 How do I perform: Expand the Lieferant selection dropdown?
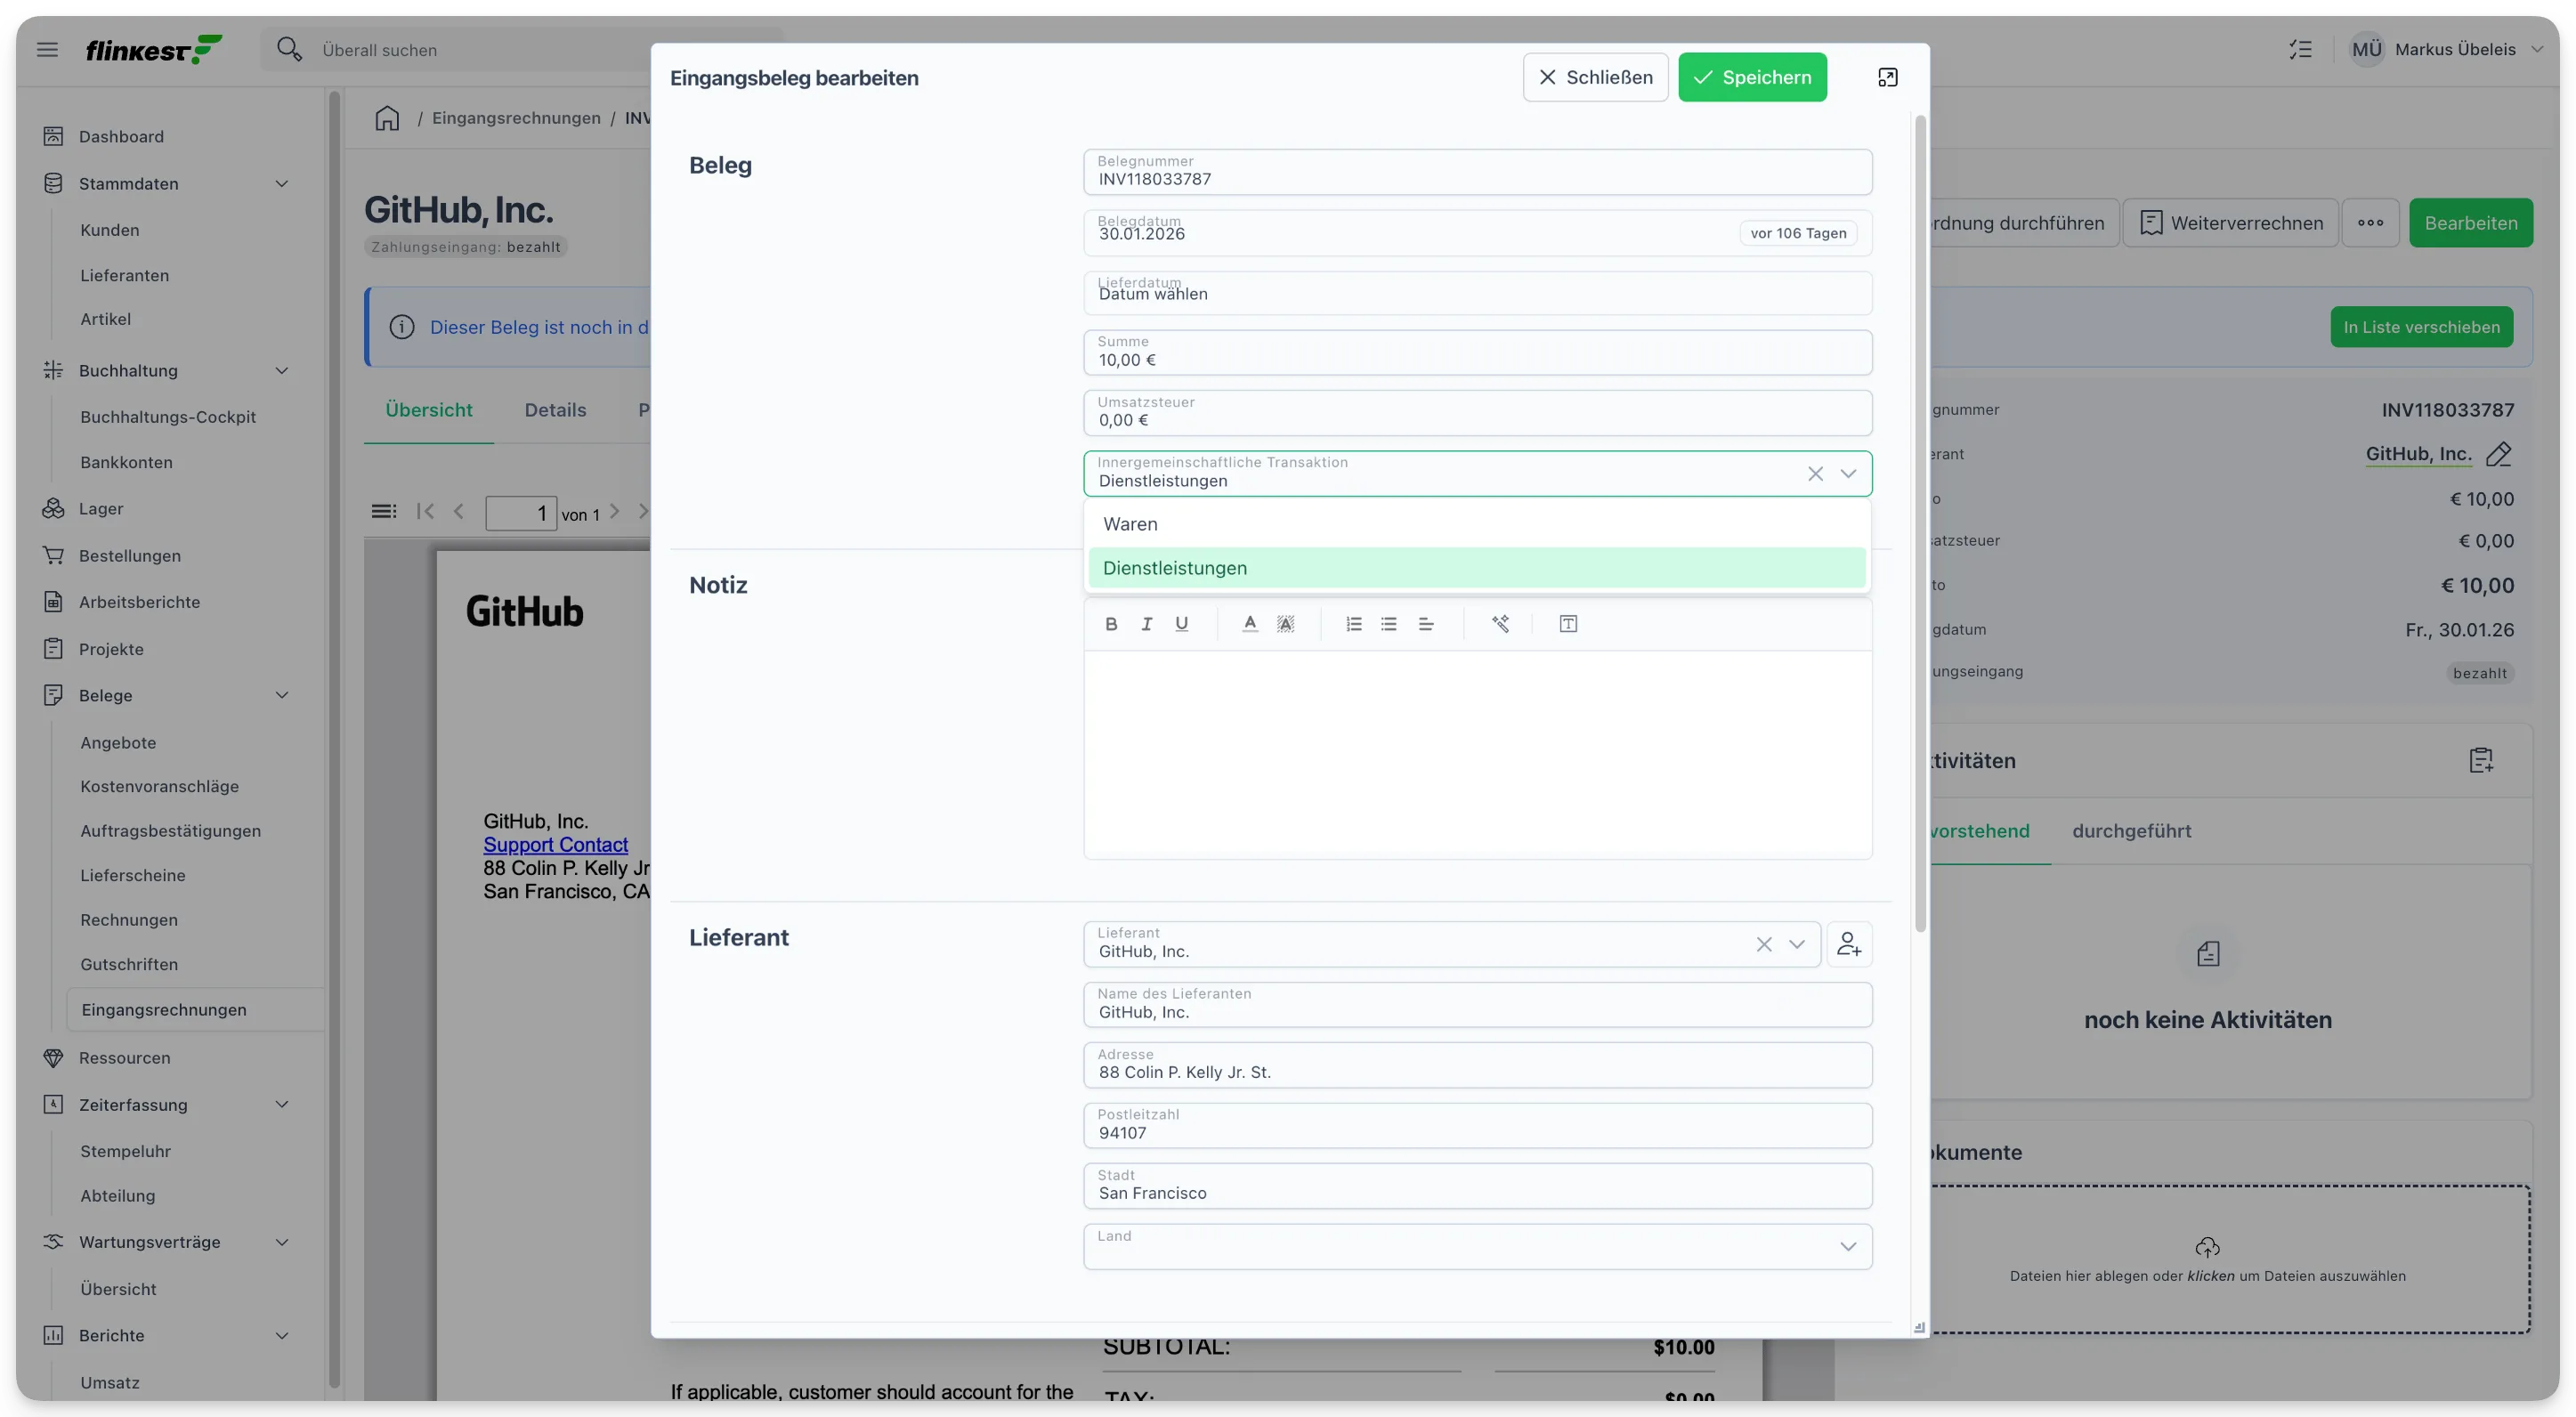1797,944
